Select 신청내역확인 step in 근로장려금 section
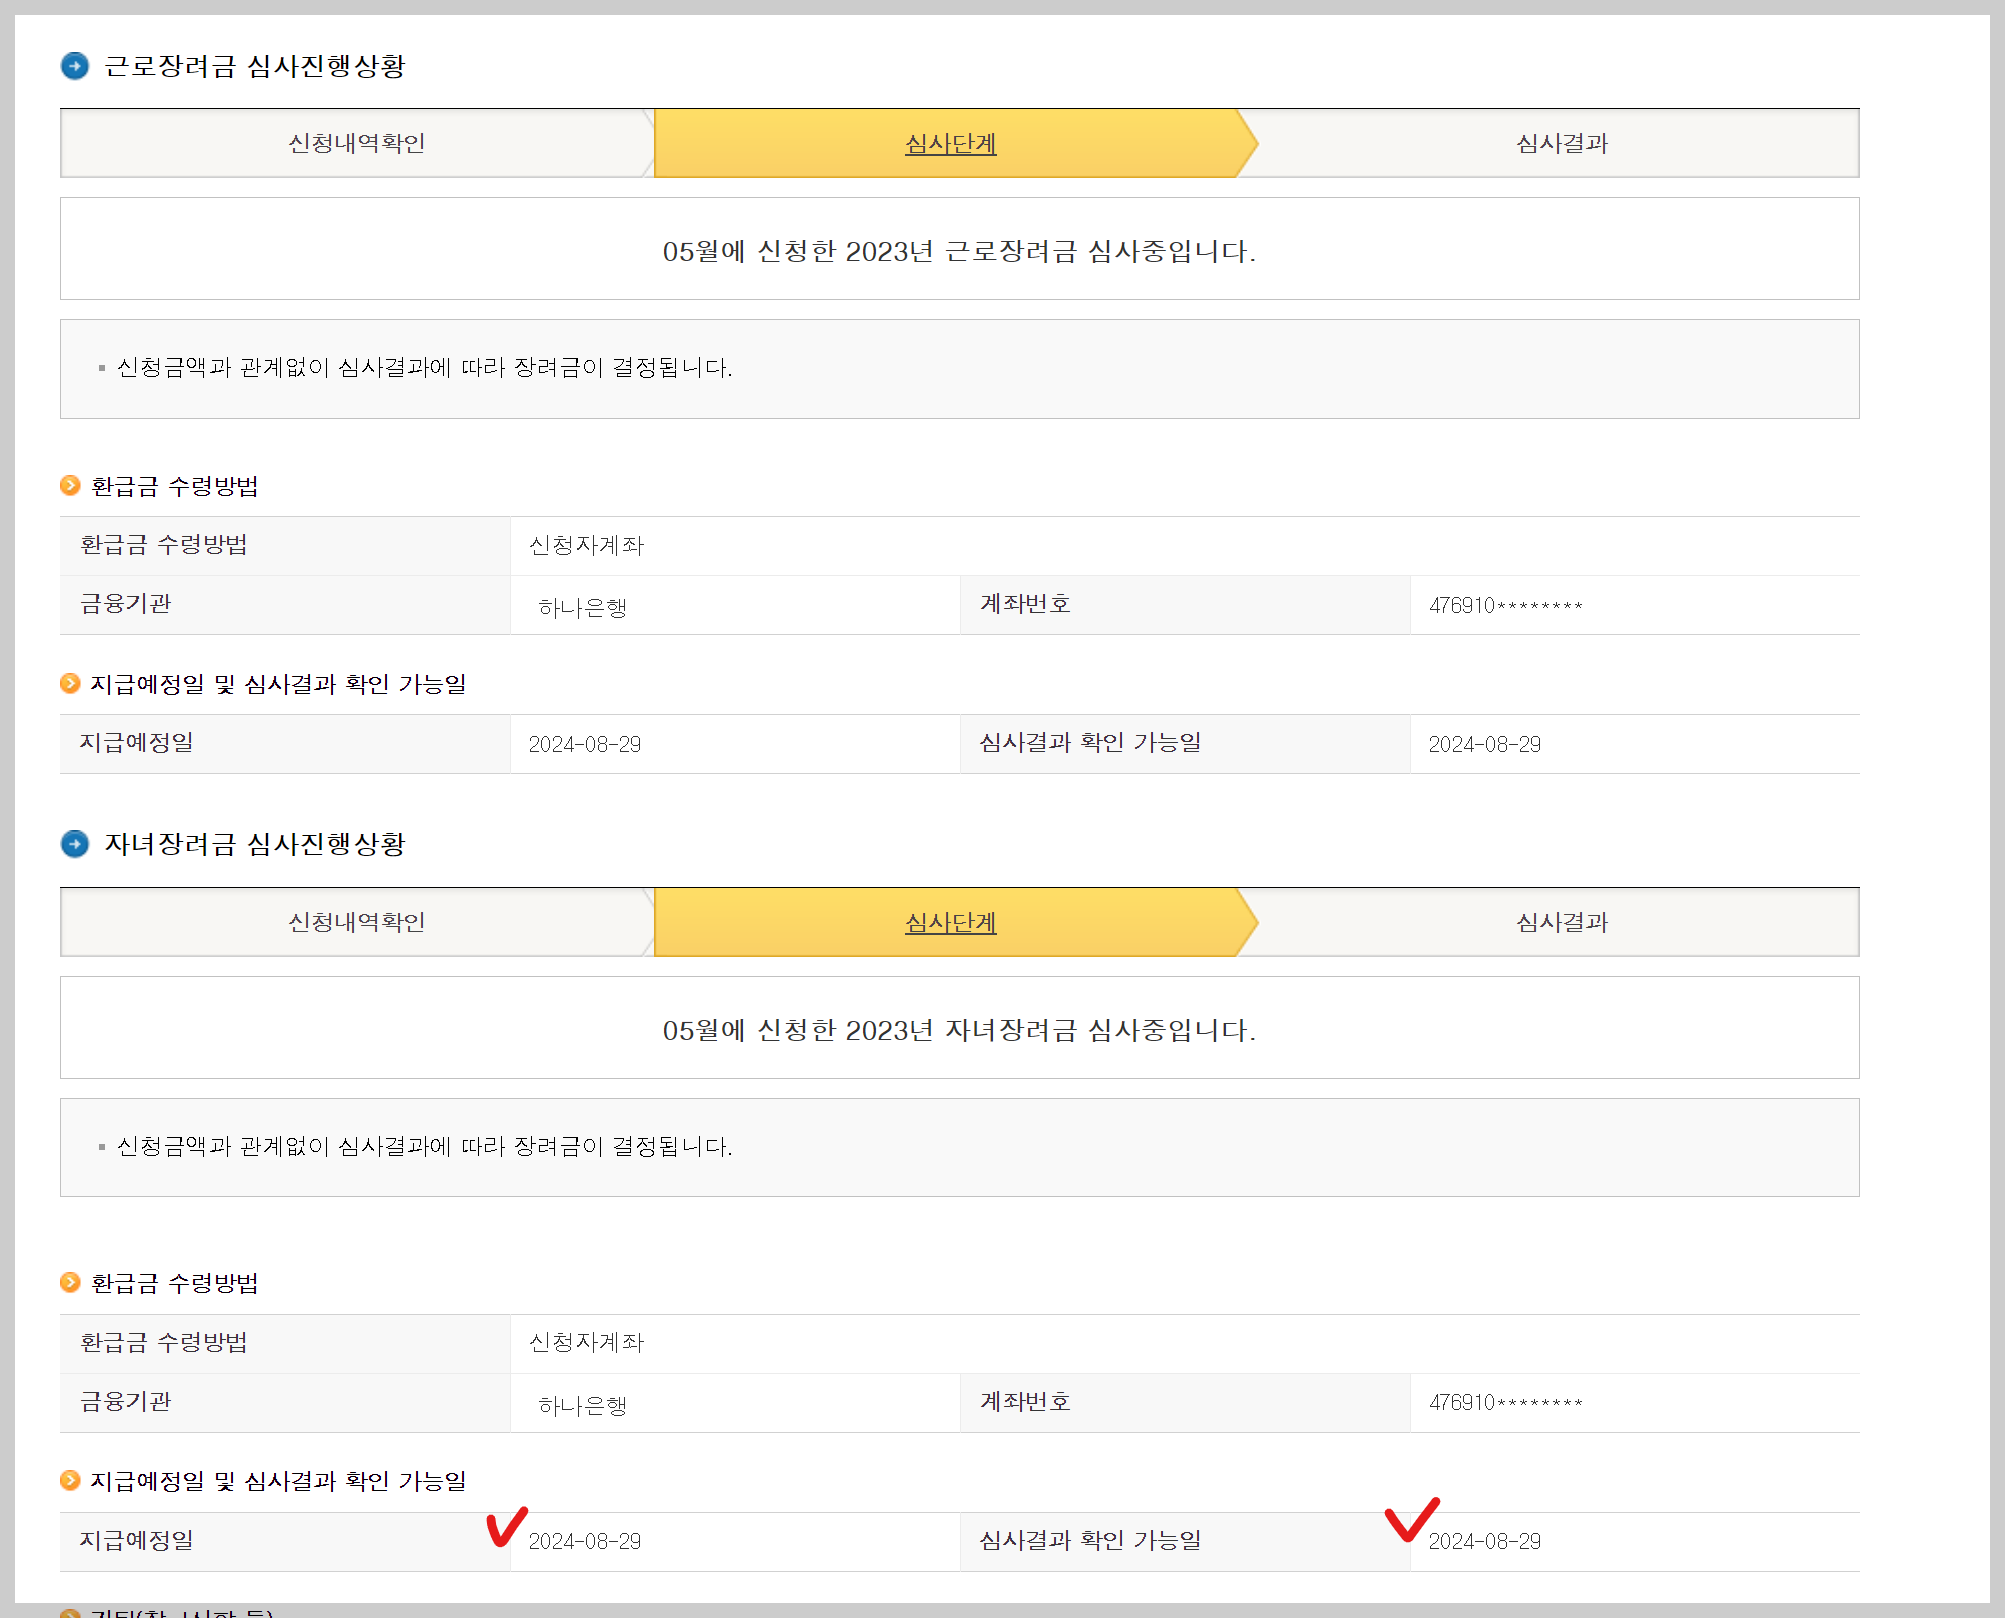The width and height of the screenshot is (2005, 1618). 356,144
